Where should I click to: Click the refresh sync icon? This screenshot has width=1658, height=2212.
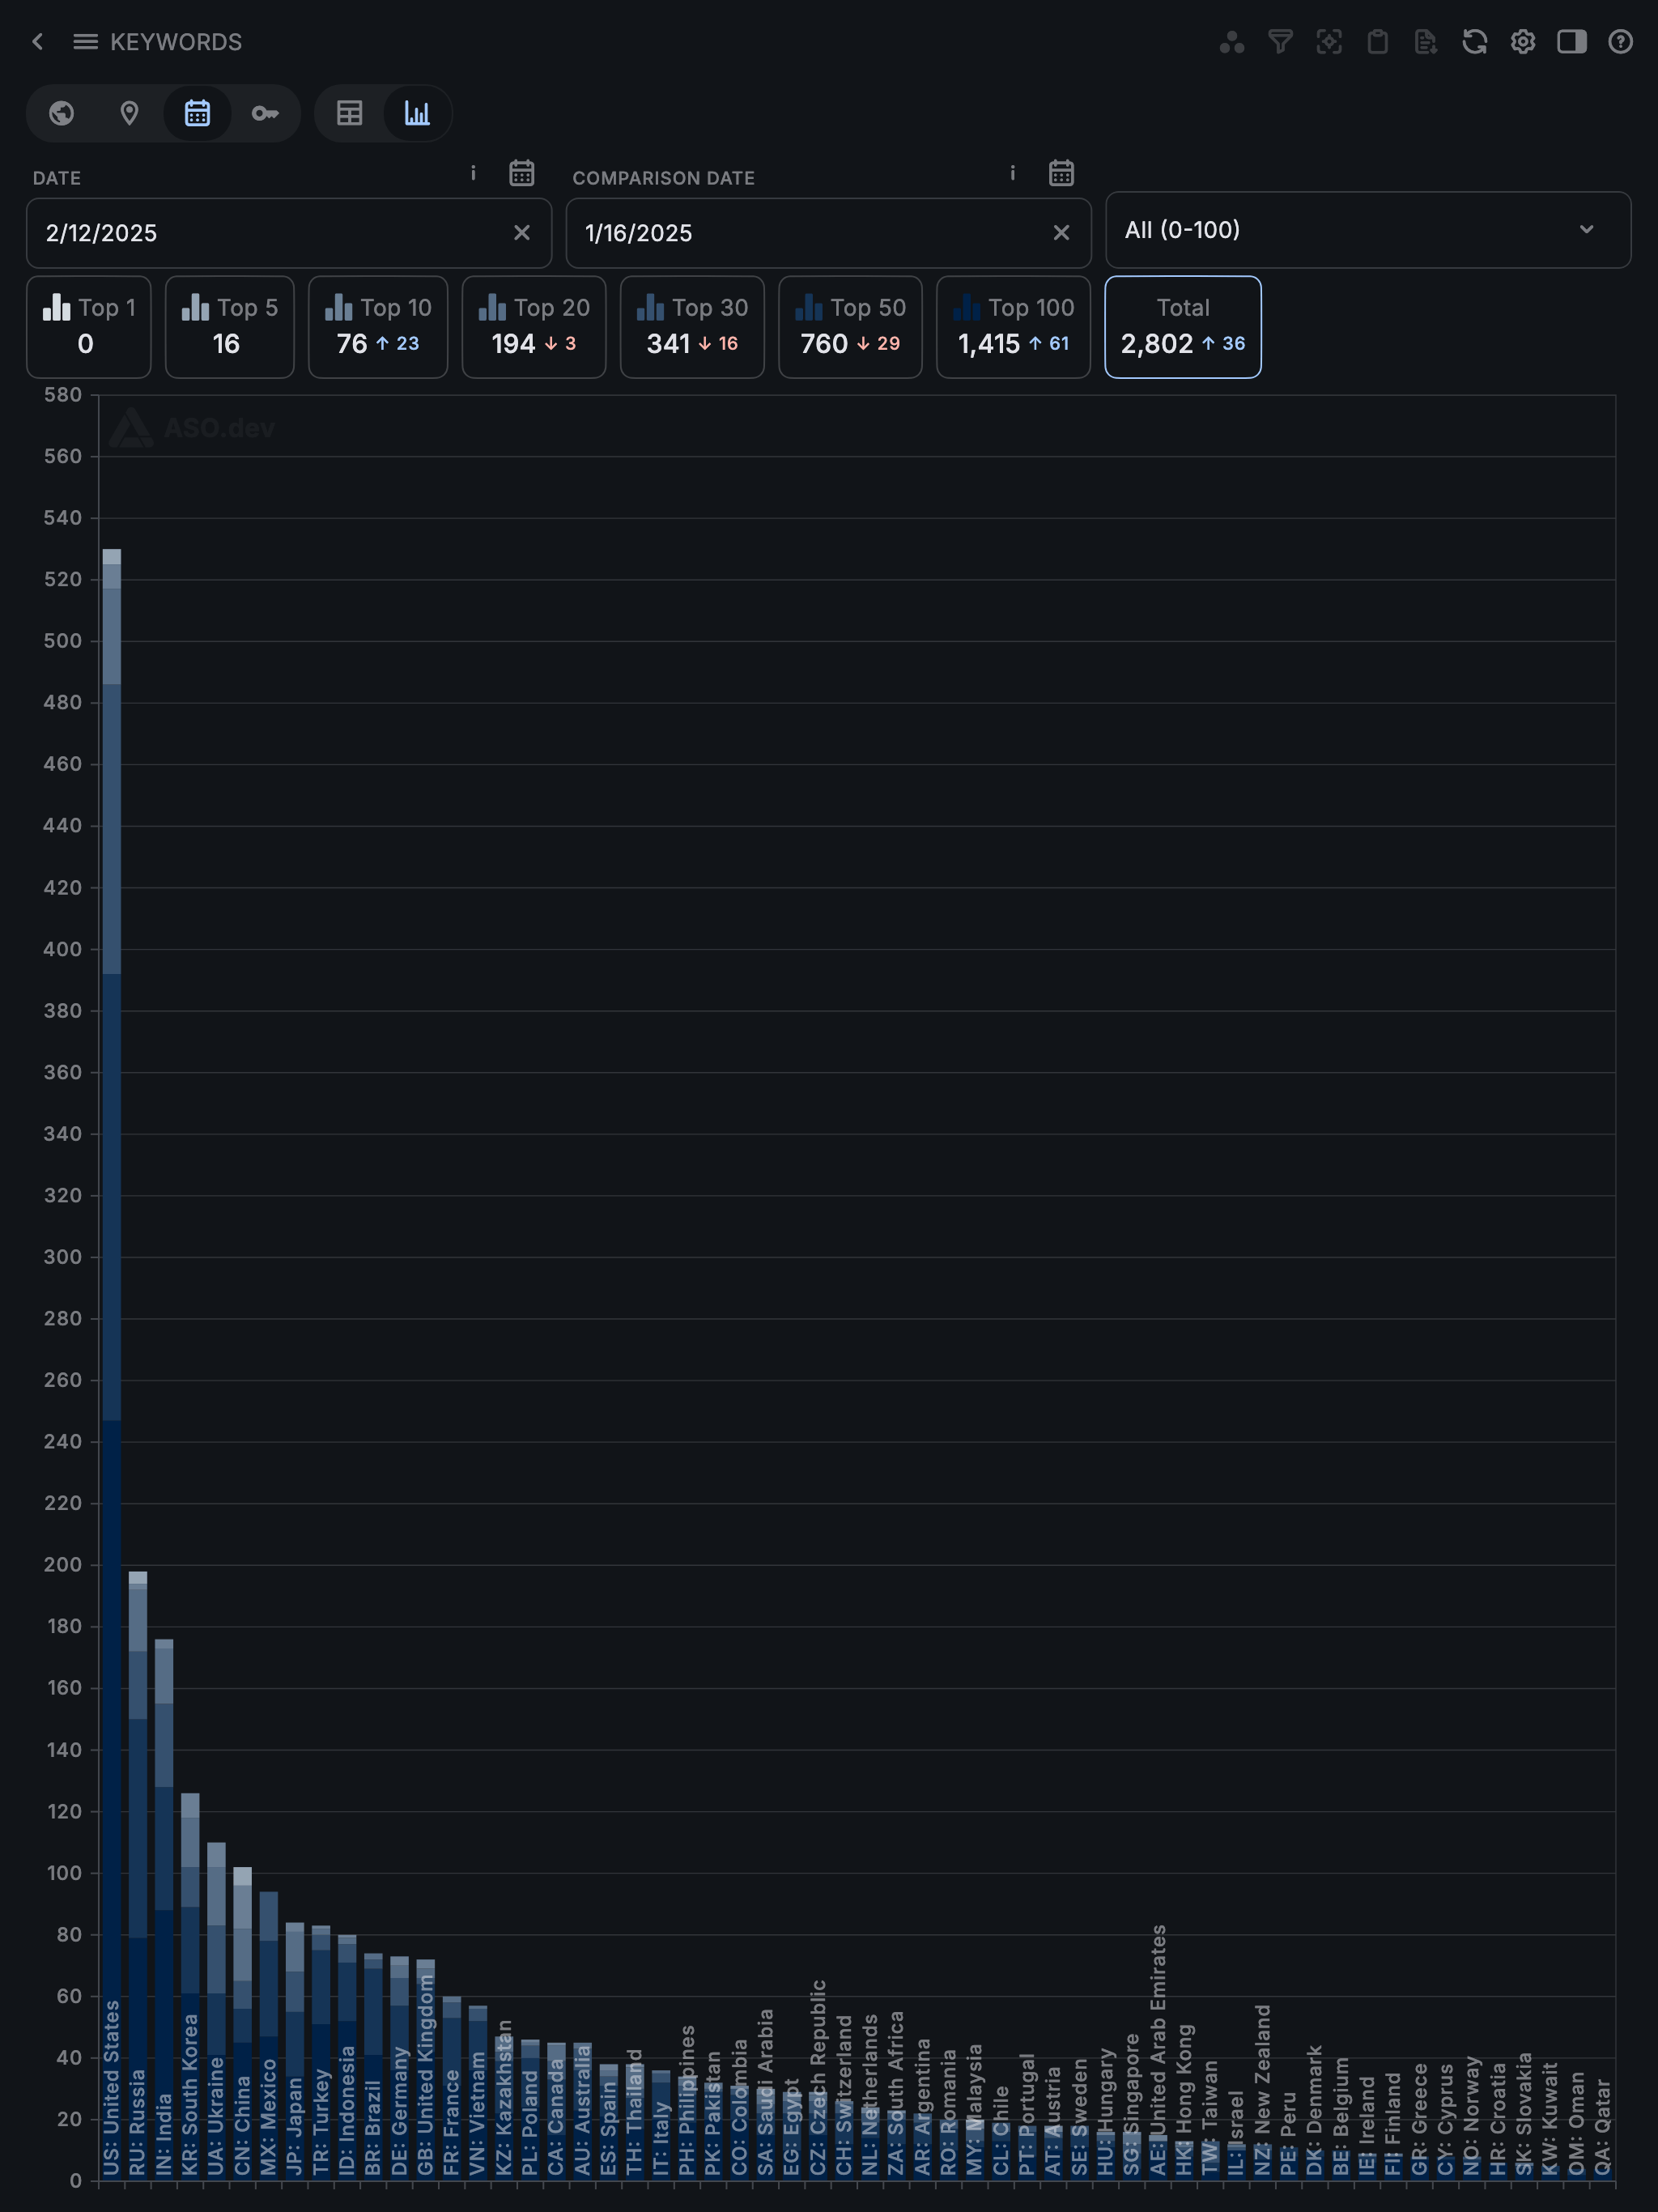click(1474, 42)
